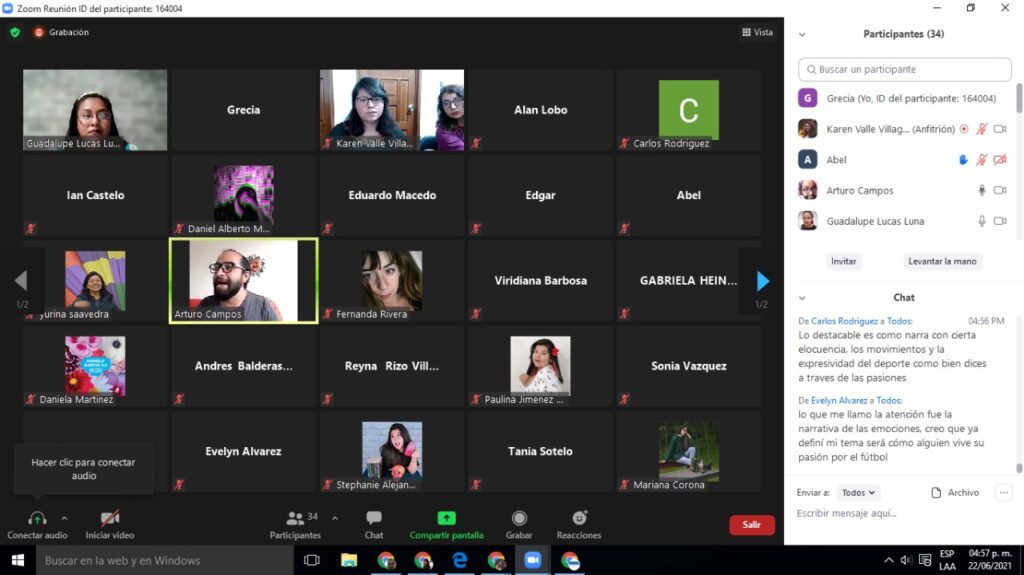Click Buscar en la web y en Windows box
Image resolution: width=1024 pixels, height=575 pixels.
click(x=165, y=561)
